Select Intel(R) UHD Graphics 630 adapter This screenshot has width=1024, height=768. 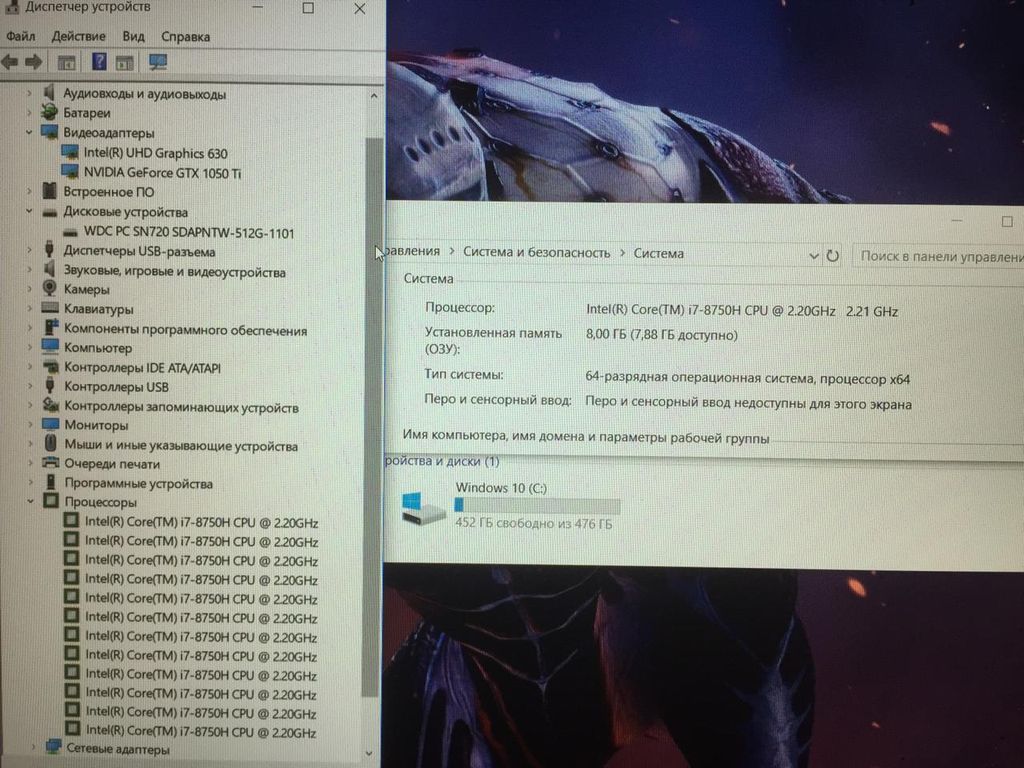pos(155,153)
